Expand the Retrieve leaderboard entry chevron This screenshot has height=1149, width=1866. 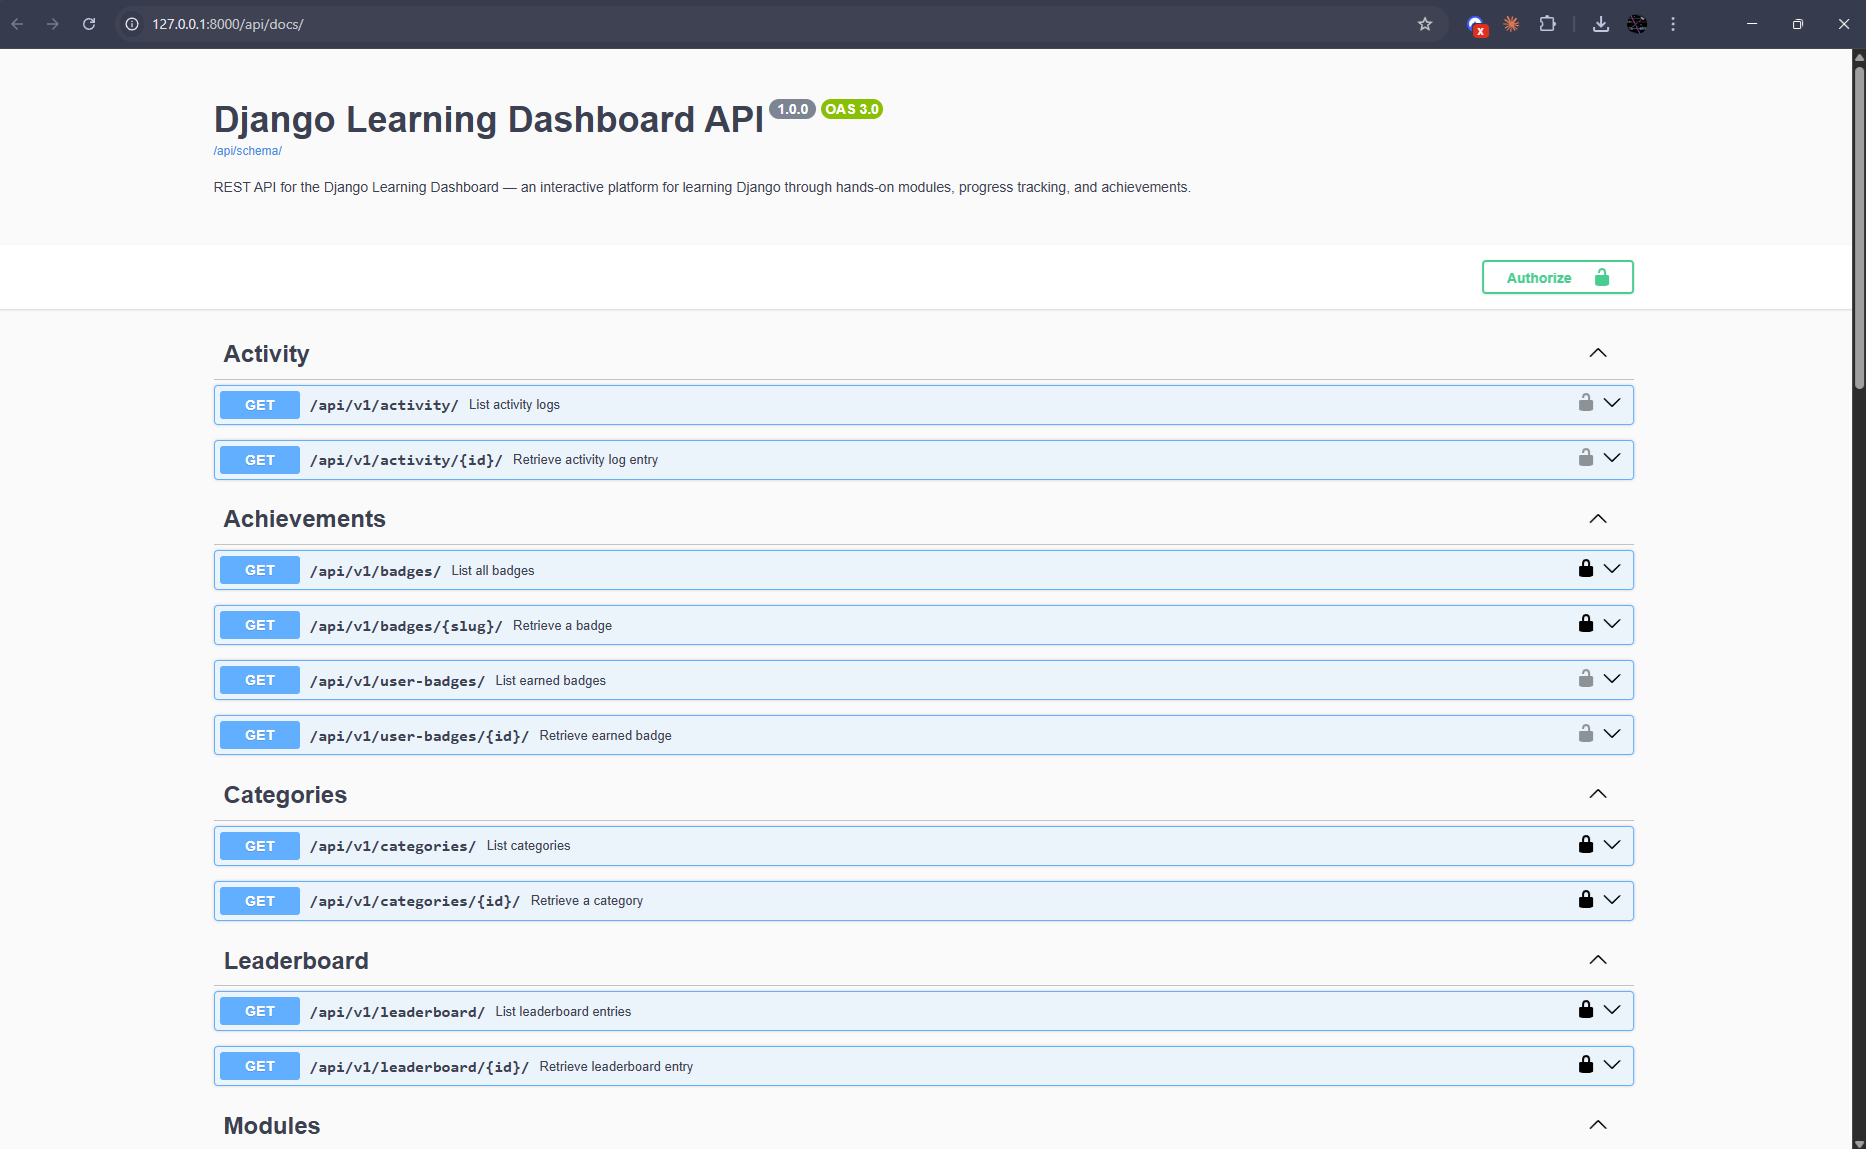1612,1065
